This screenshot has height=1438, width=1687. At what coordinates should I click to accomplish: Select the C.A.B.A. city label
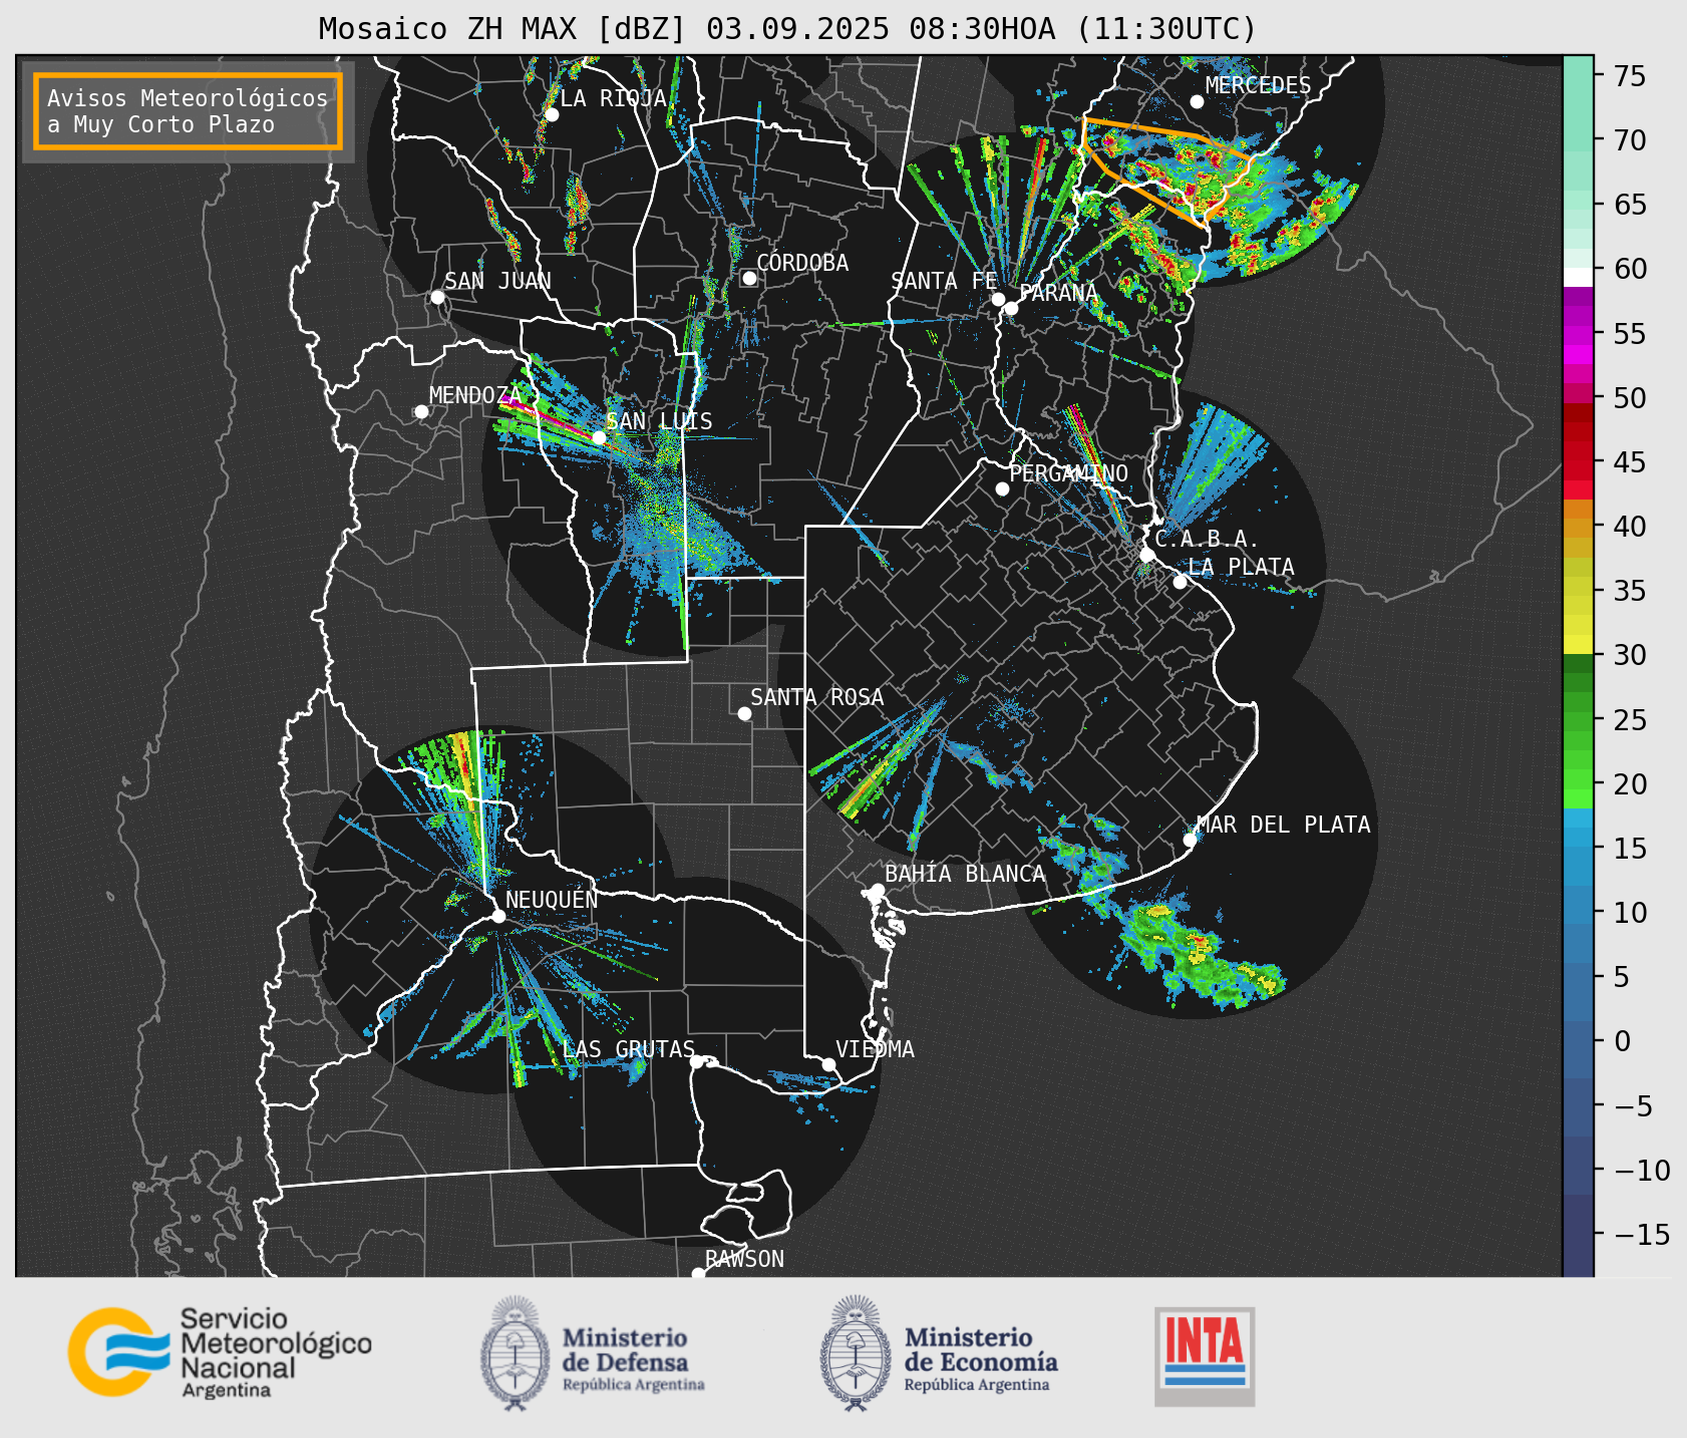pos(1207,540)
